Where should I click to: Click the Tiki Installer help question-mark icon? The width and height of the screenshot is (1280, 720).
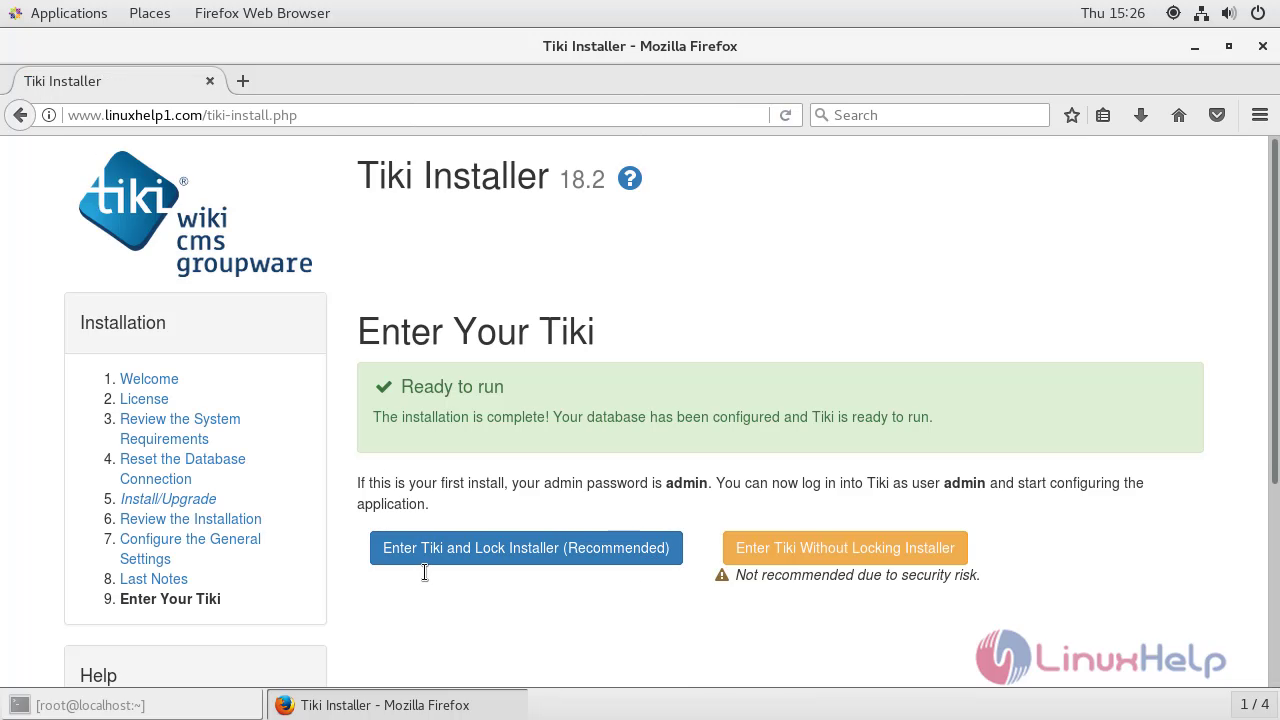coord(630,178)
